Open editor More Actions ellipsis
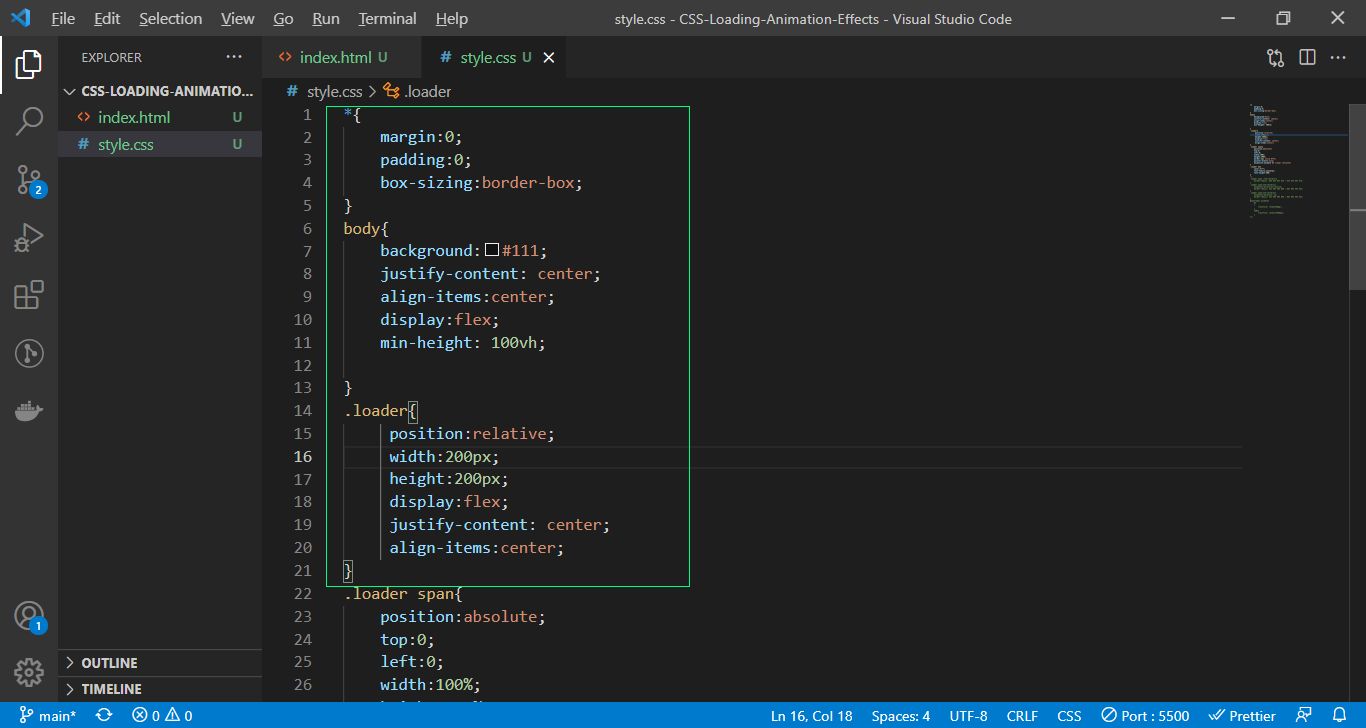This screenshot has width=1366, height=728. pos(1338,58)
